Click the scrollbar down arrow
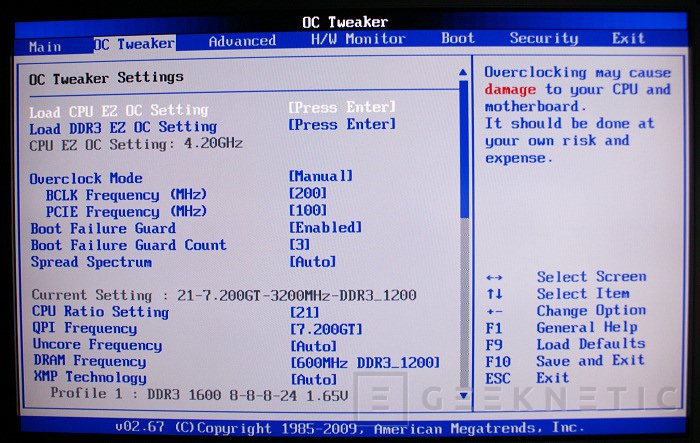 point(464,396)
